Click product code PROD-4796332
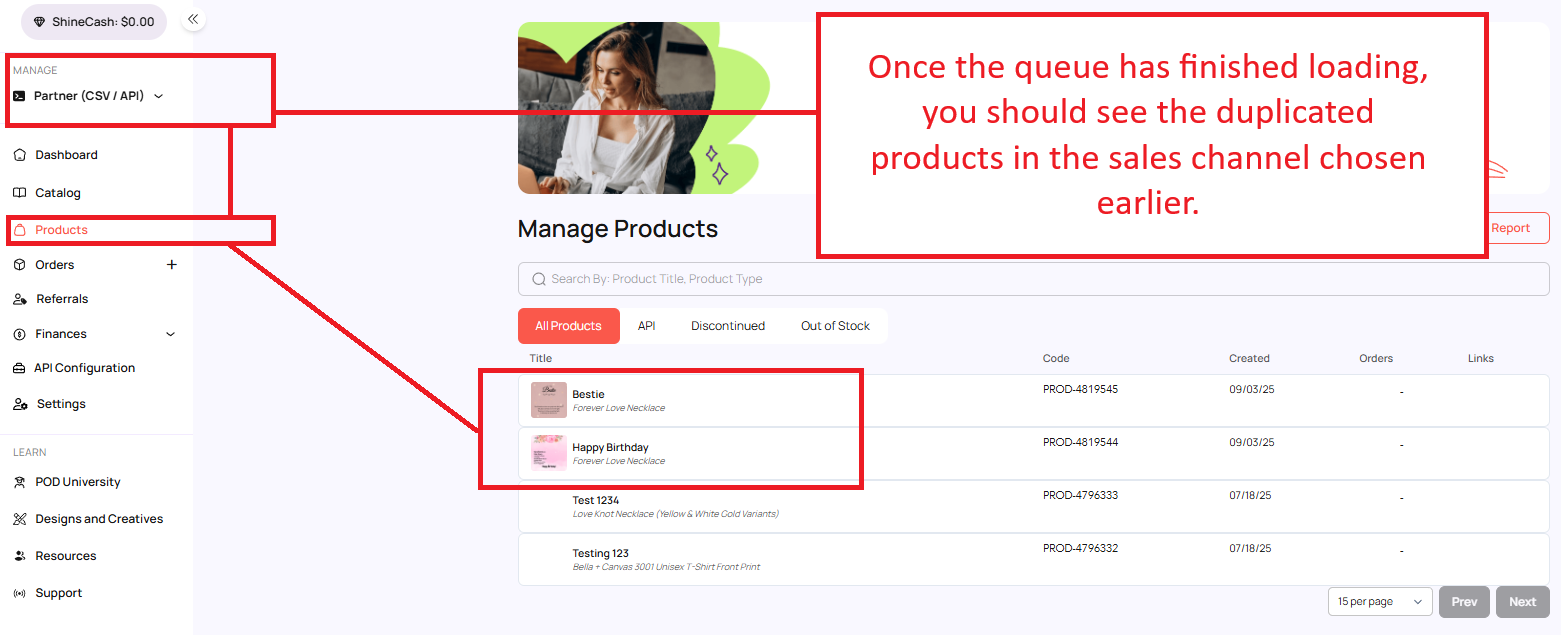The width and height of the screenshot is (1561, 635). click(x=1080, y=548)
